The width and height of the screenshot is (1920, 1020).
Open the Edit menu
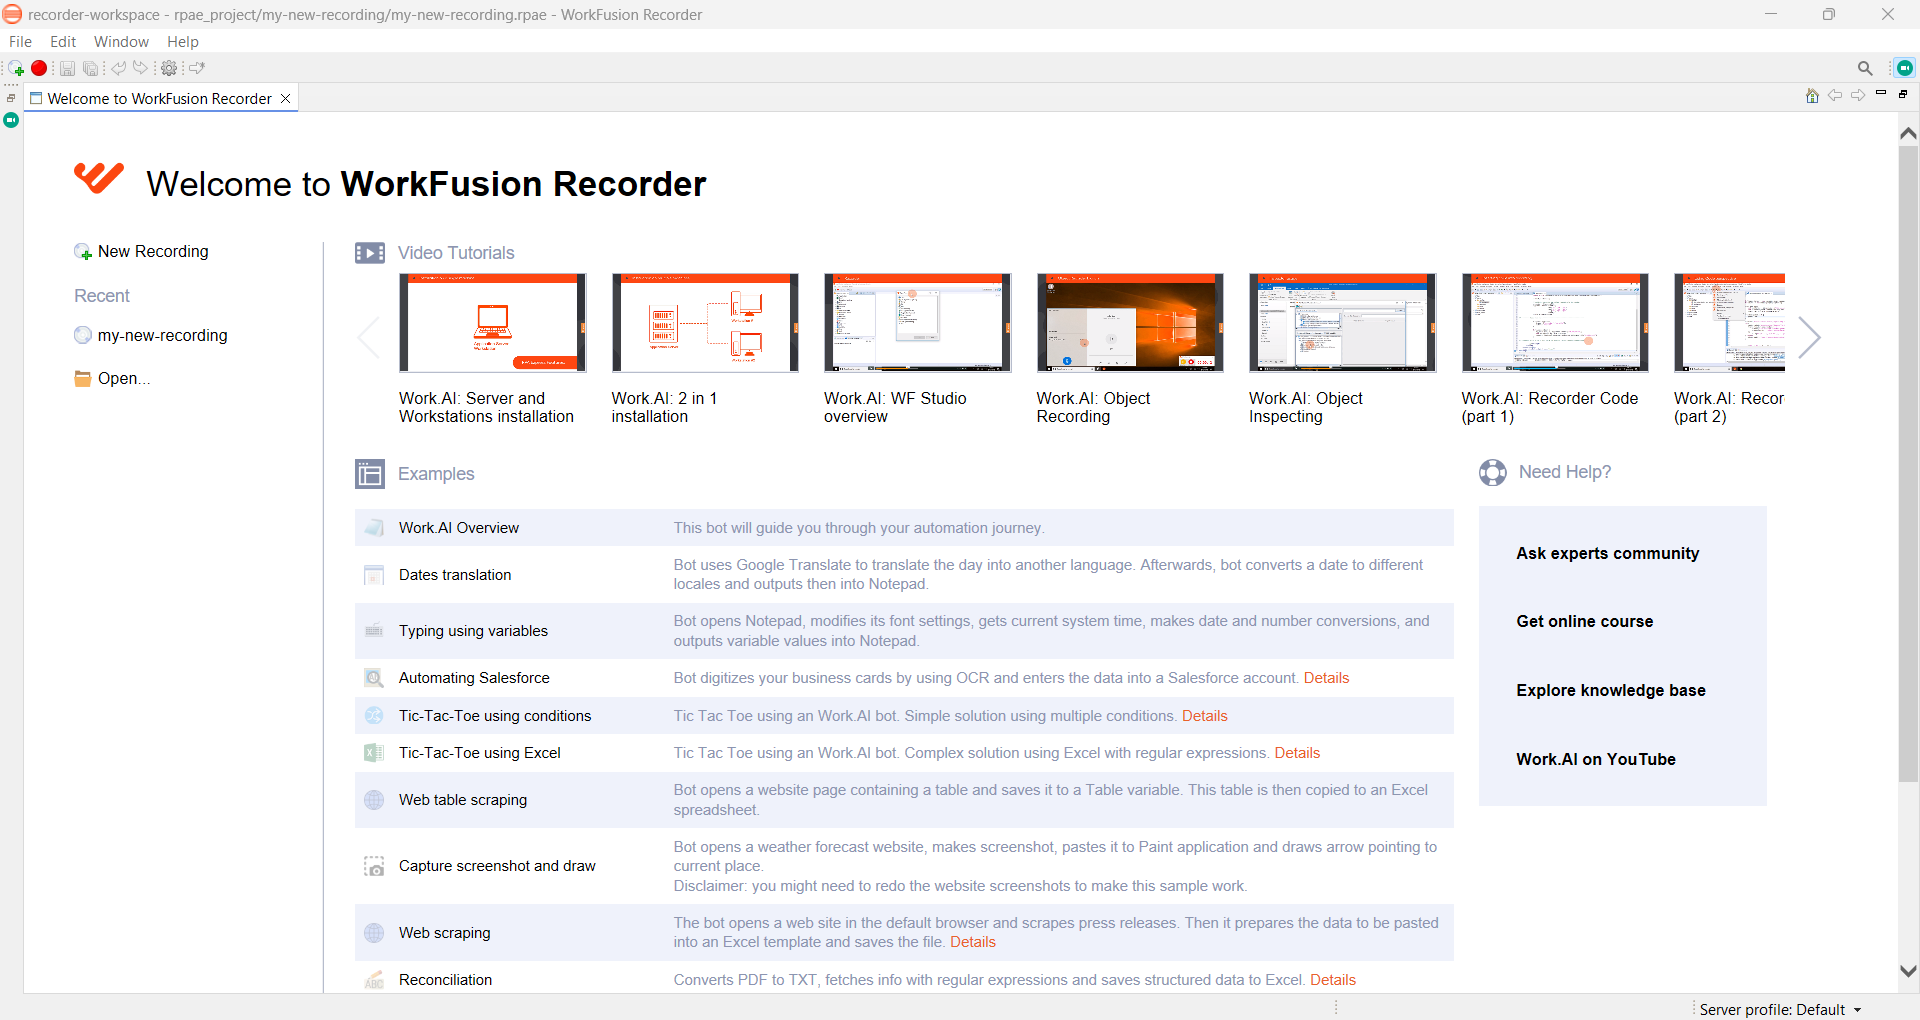coord(63,42)
